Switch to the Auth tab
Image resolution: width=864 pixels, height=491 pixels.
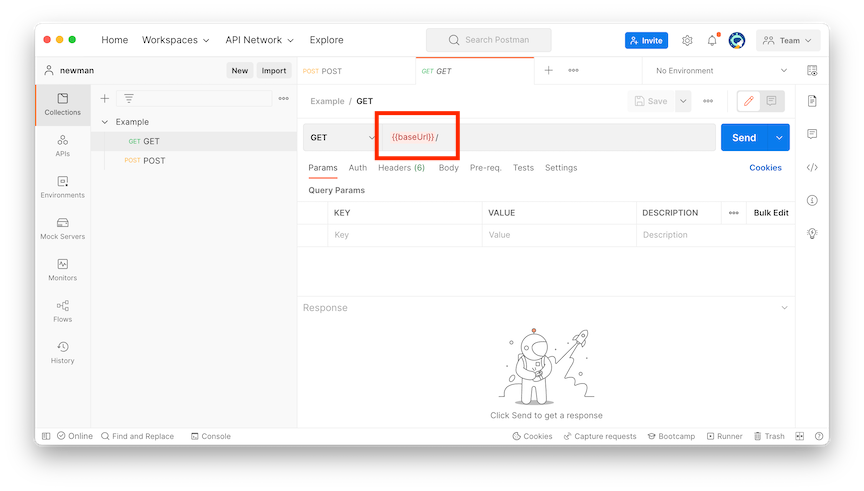tap(358, 168)
